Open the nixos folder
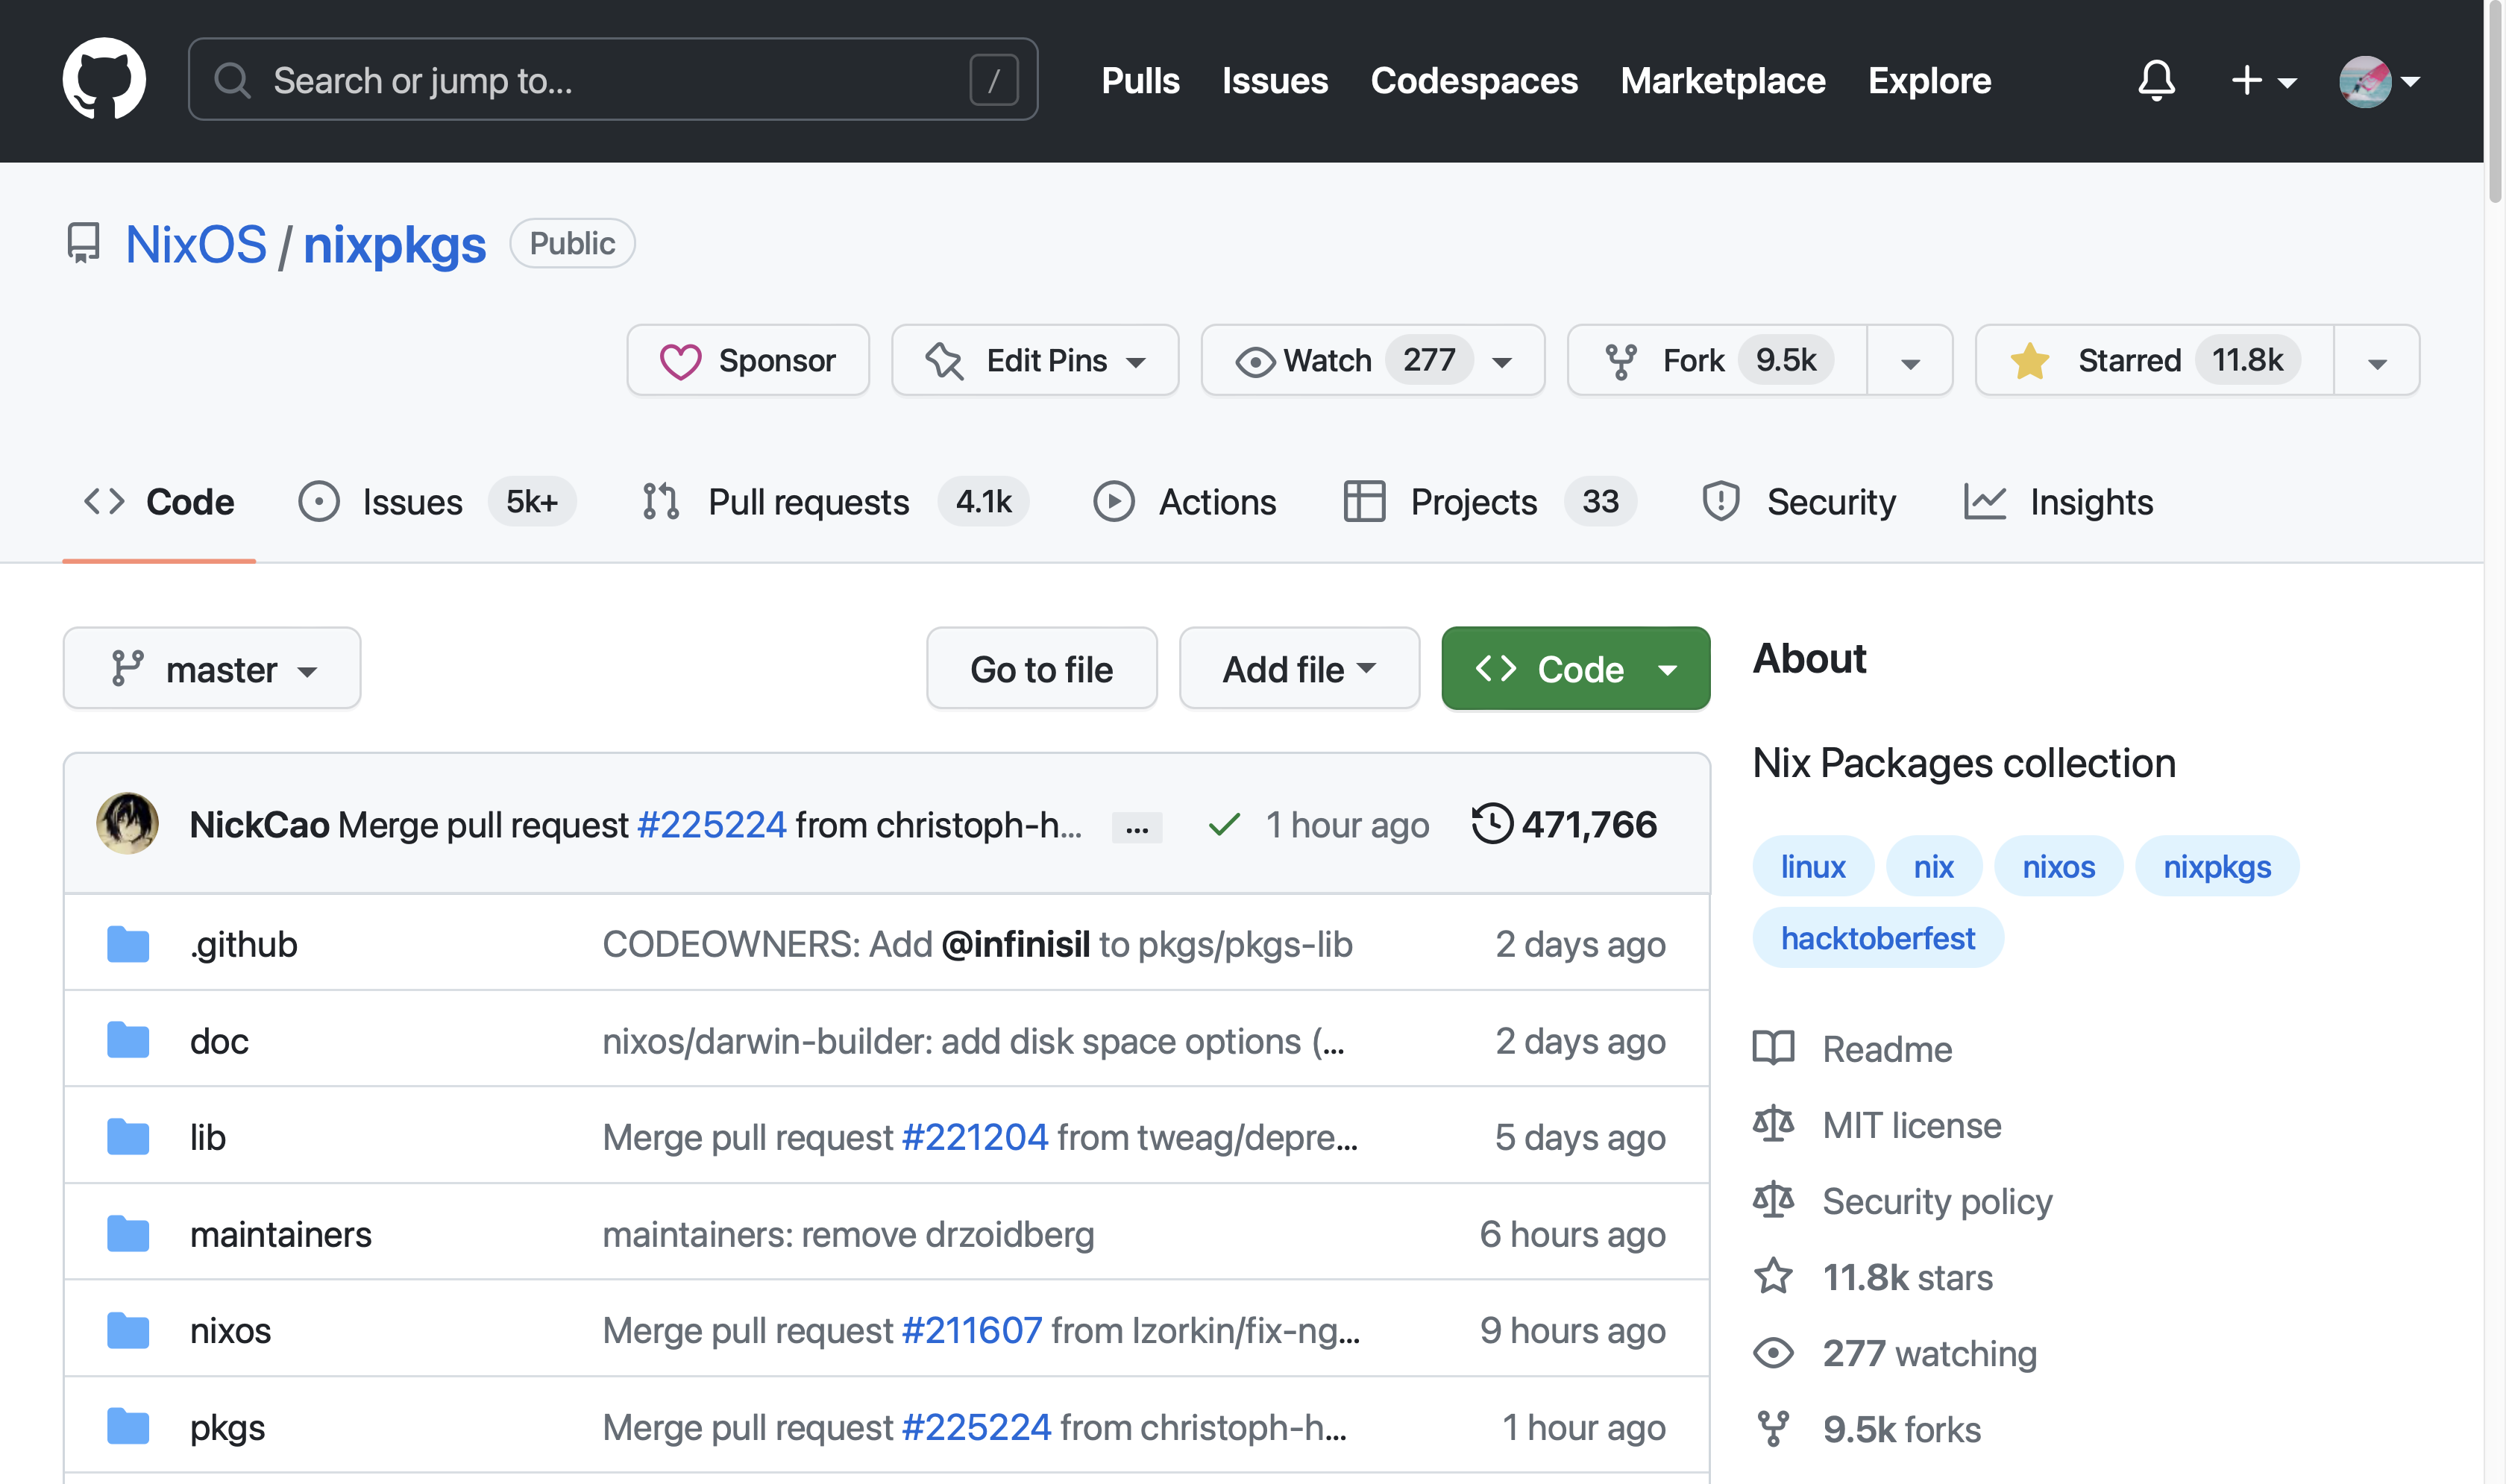 [230, 1331]
